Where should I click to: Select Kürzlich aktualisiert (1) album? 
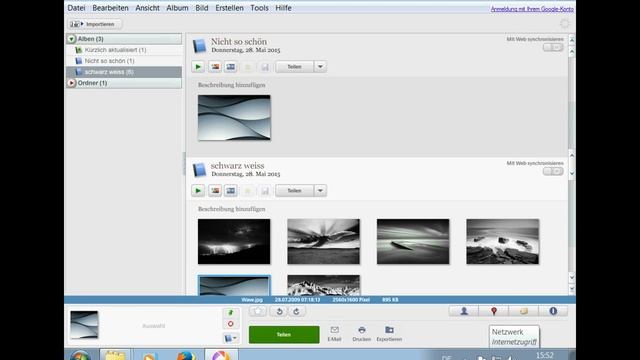[x=124, y=50]
